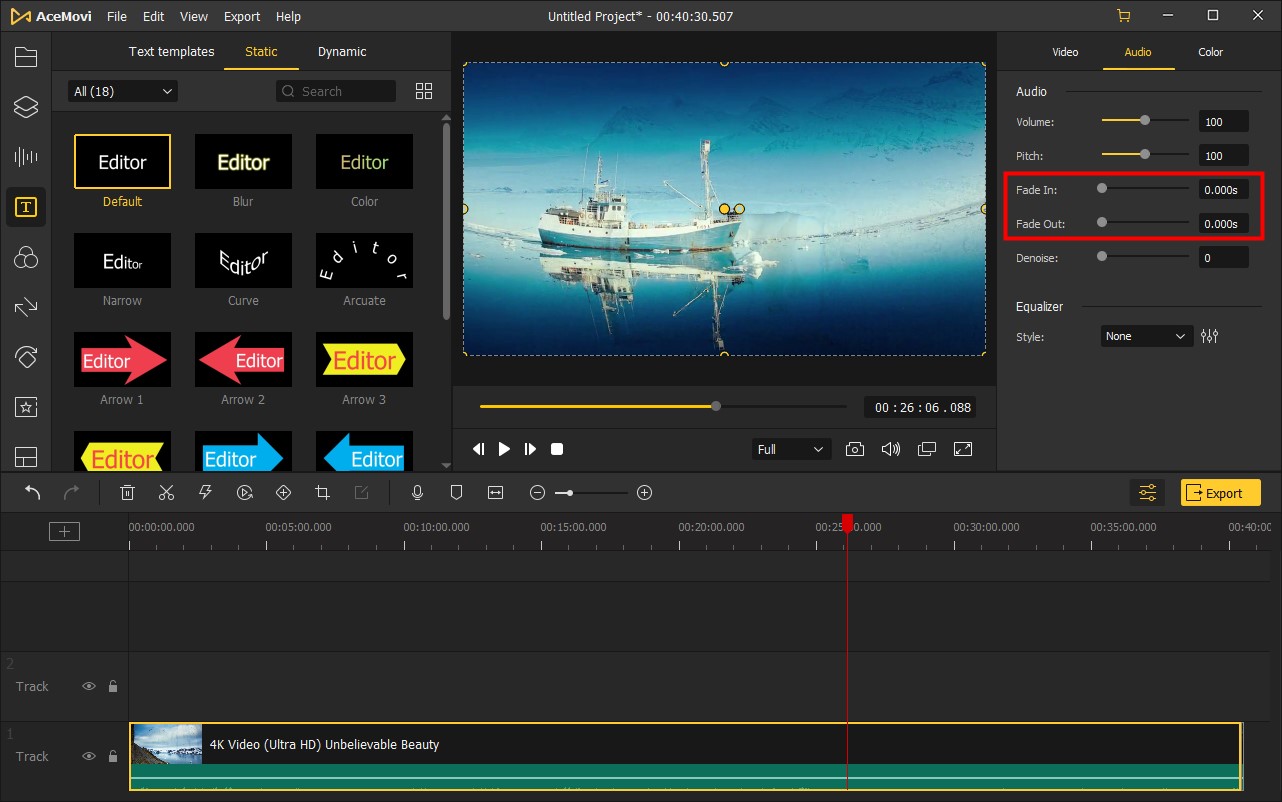
Task: Open equalizer settings icon
Action: pos(1210,336)
